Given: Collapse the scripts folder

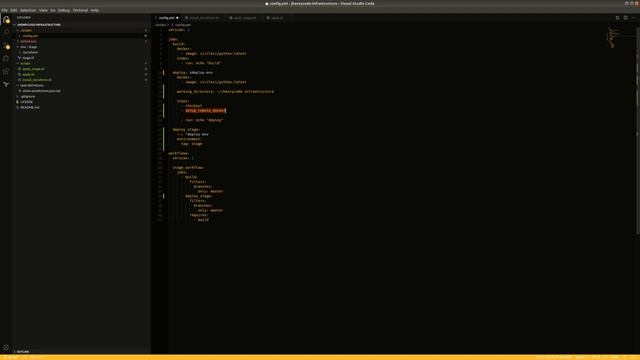Looking at the screenshot, I should 82,63.
